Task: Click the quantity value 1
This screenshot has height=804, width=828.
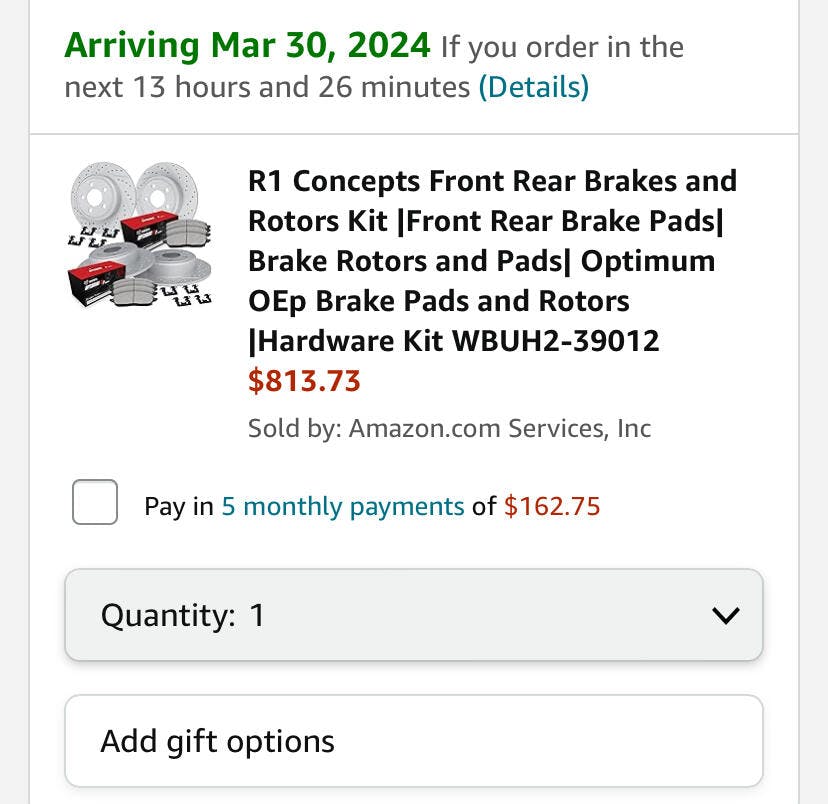Action: (x=257, y=615)
